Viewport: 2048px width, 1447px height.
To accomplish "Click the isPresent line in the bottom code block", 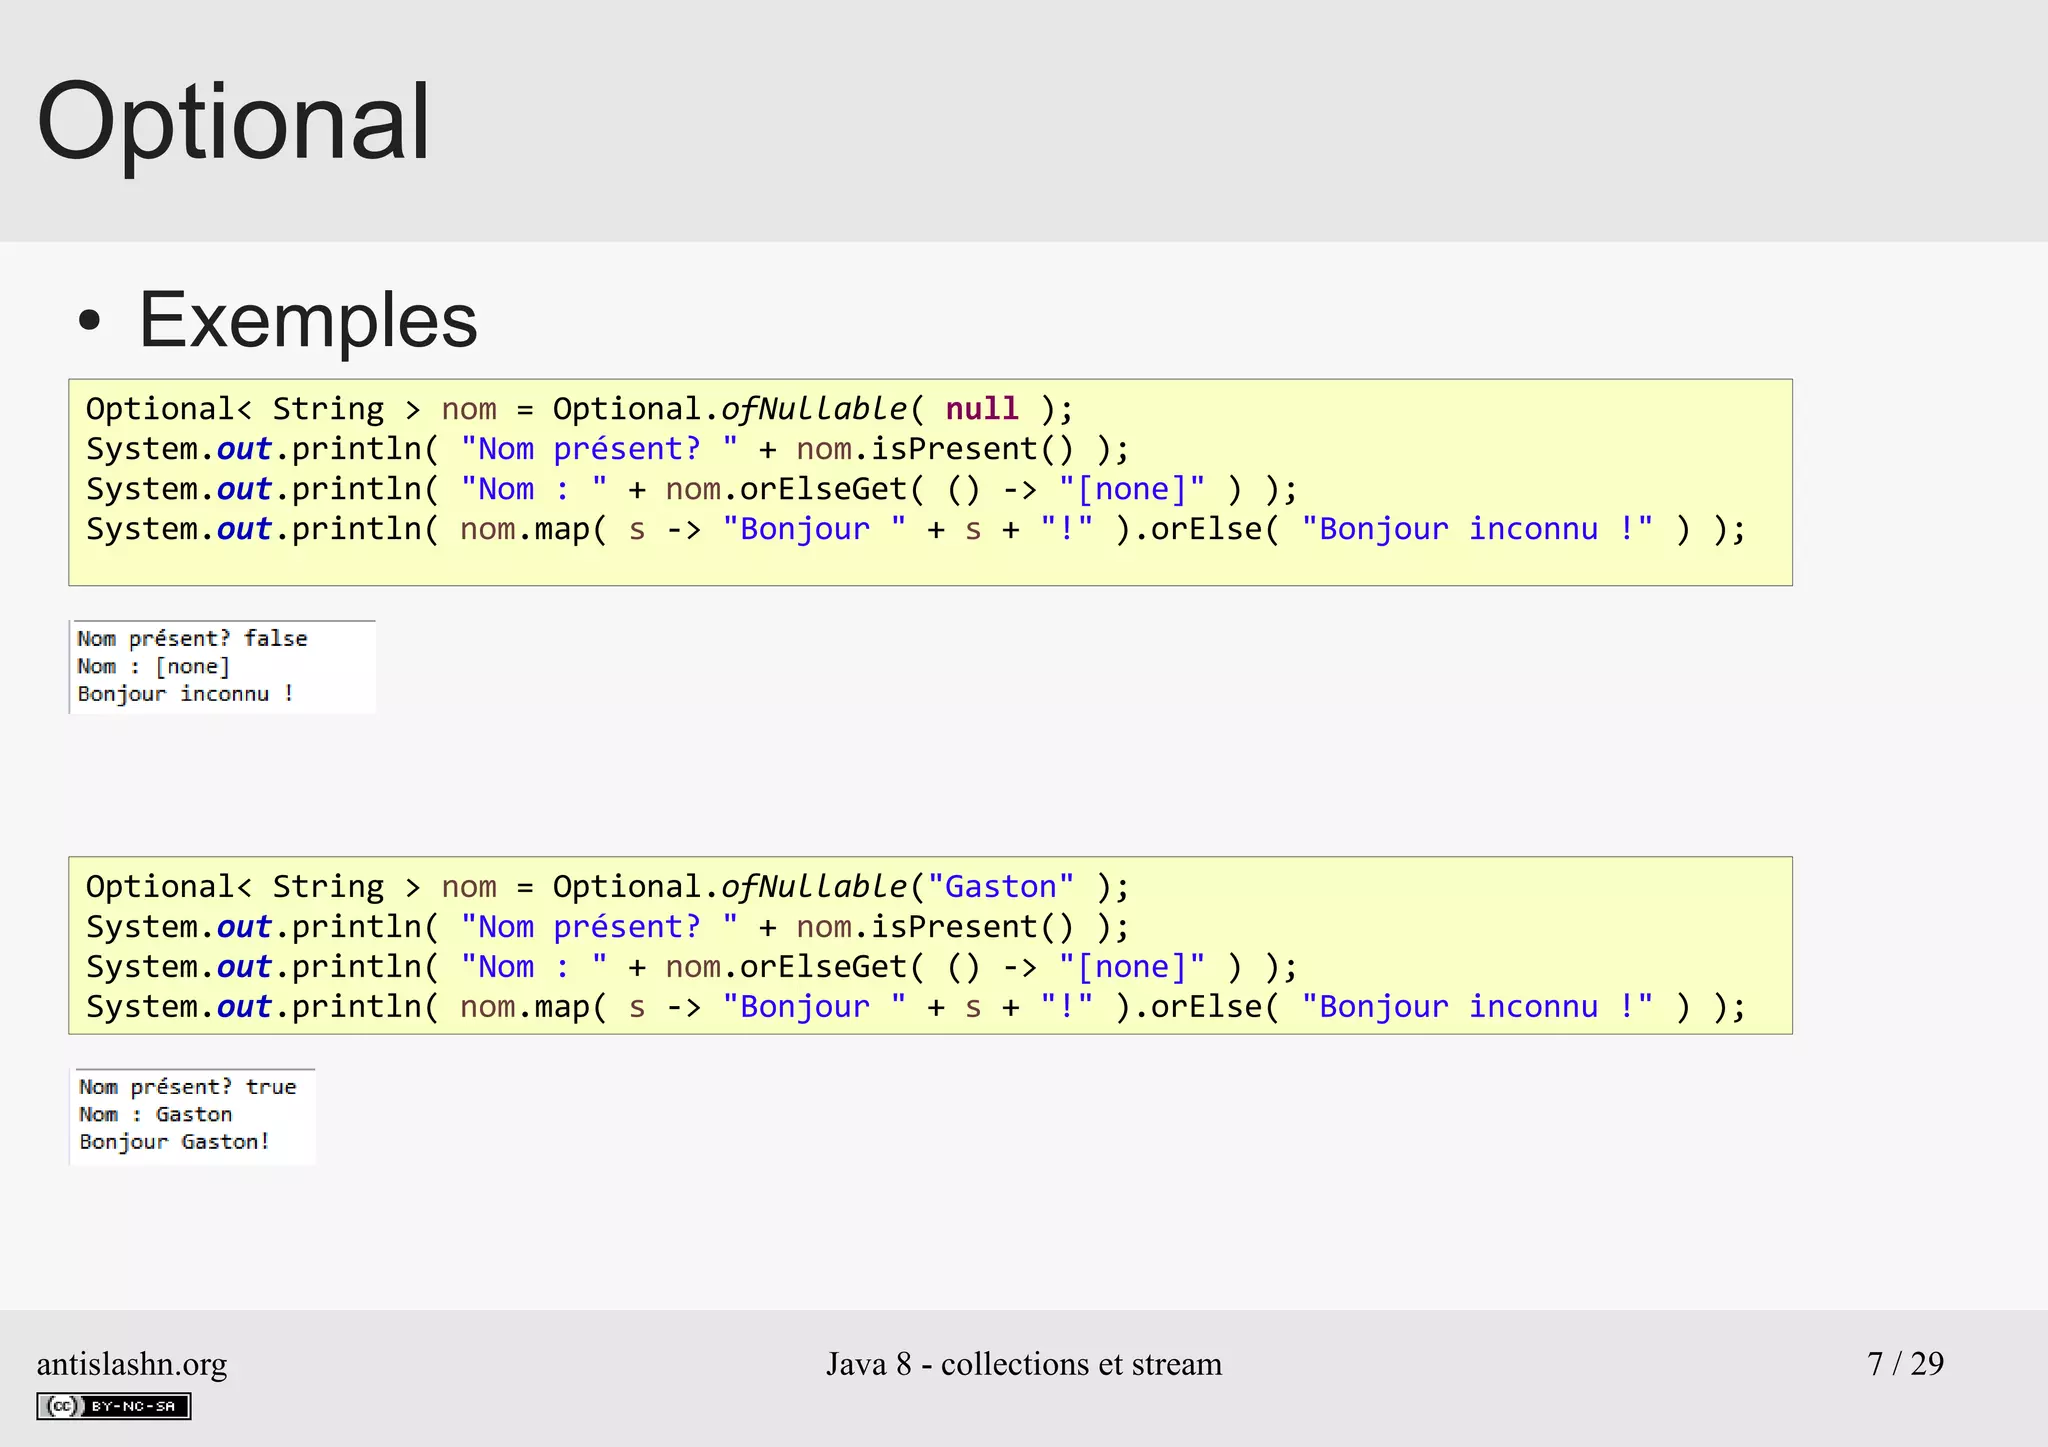I will click(x=607, y=927).
